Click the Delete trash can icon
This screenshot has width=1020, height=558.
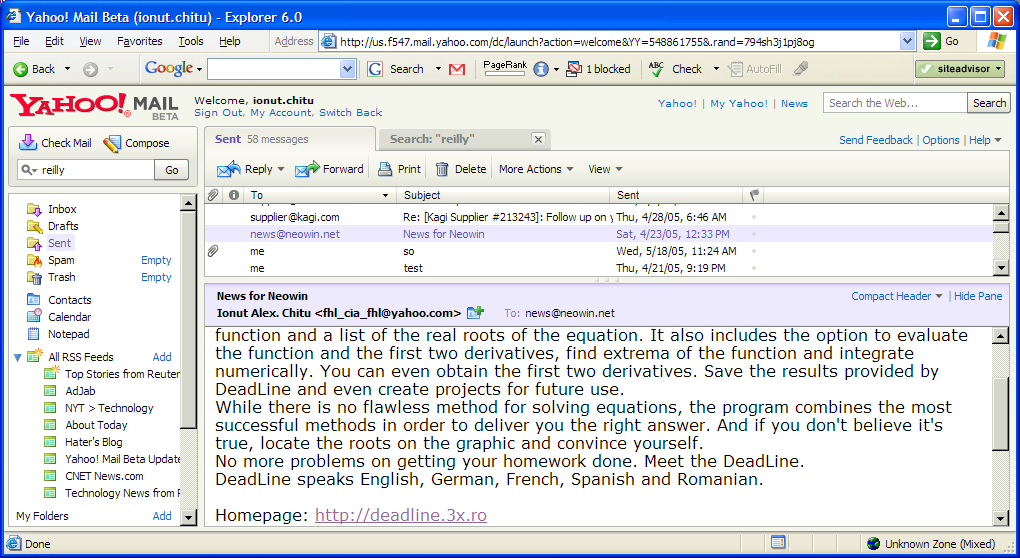click(442, 169)
